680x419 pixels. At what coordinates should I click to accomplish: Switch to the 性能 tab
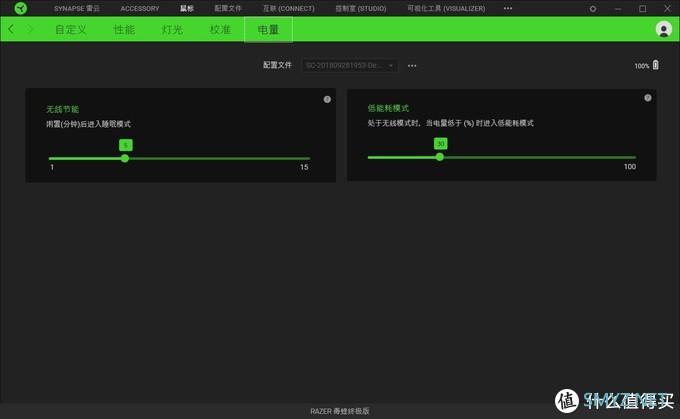click(124, 30)
